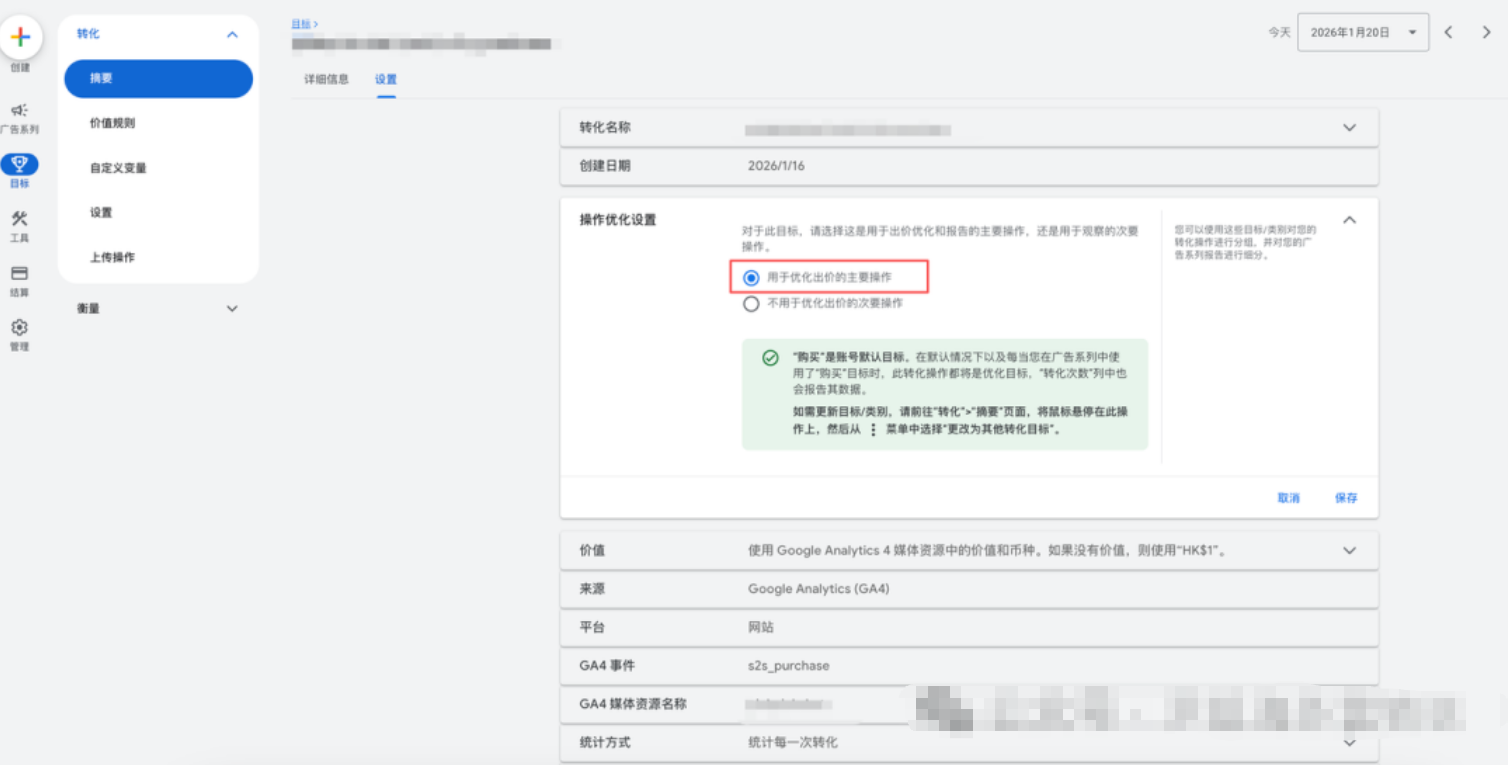Select the 广告系列 (Campaigns) sidebar icon

pyautogui.click(x=19, y=112)
